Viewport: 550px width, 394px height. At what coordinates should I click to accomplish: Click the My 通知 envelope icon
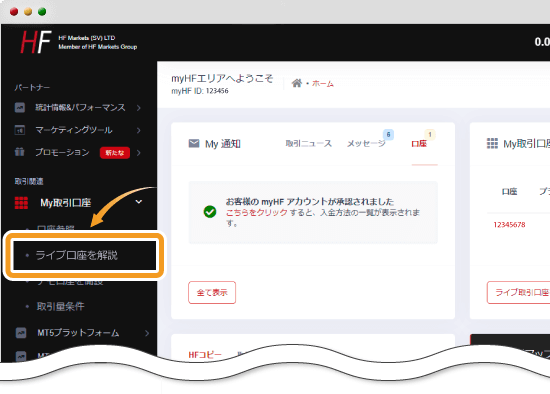click(x=194, y=143)
